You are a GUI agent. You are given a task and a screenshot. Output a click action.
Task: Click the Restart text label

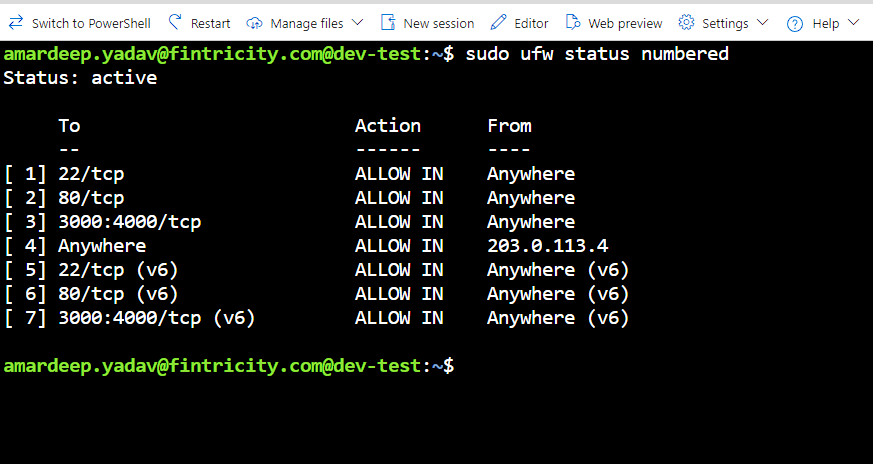[x=210, y=23]
